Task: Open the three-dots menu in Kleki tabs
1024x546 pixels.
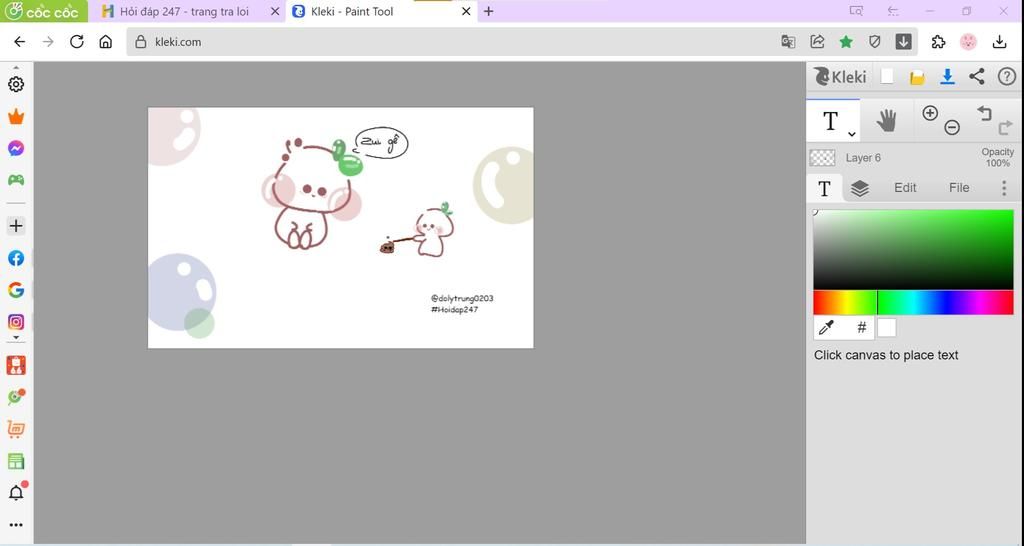Action: (1004, 188)
